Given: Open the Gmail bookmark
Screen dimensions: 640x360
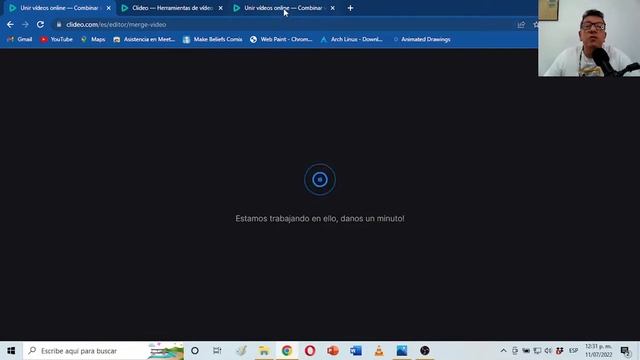Looking at the screenshot, I should point(20,40).
